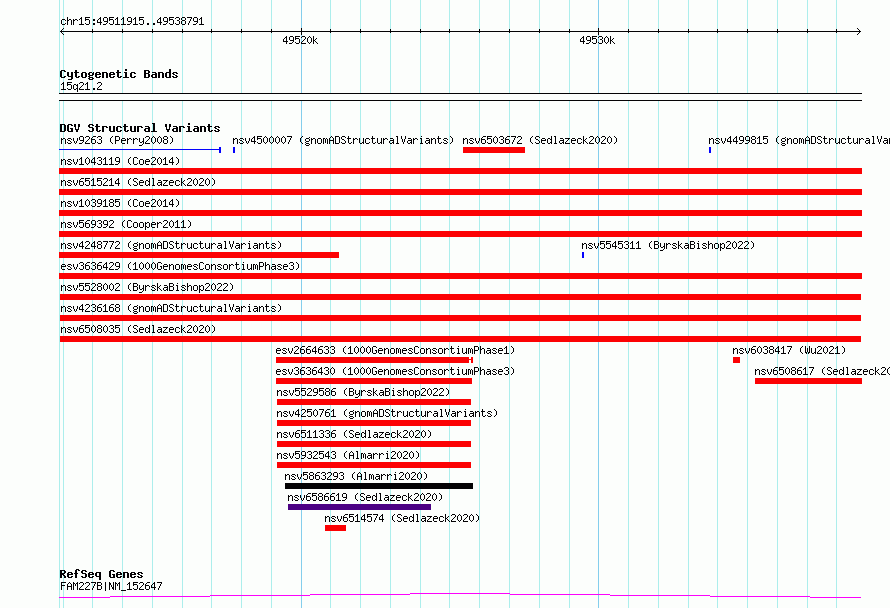The width and height of the screenshot is (890, 608).
Task: Select esv3636430 (1000GenomesConsortiumPhase3) label
Action: (395, 371)
